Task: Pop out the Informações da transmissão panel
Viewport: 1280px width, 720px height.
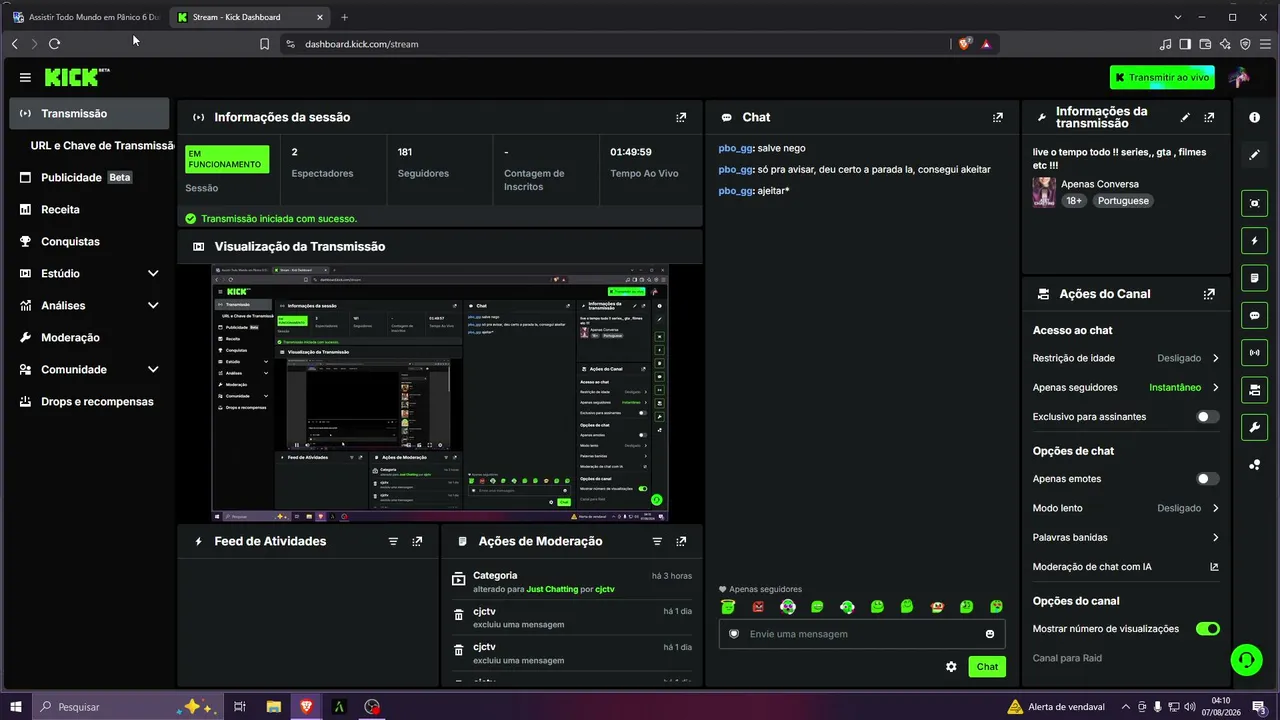Action: click(1209, 117)
